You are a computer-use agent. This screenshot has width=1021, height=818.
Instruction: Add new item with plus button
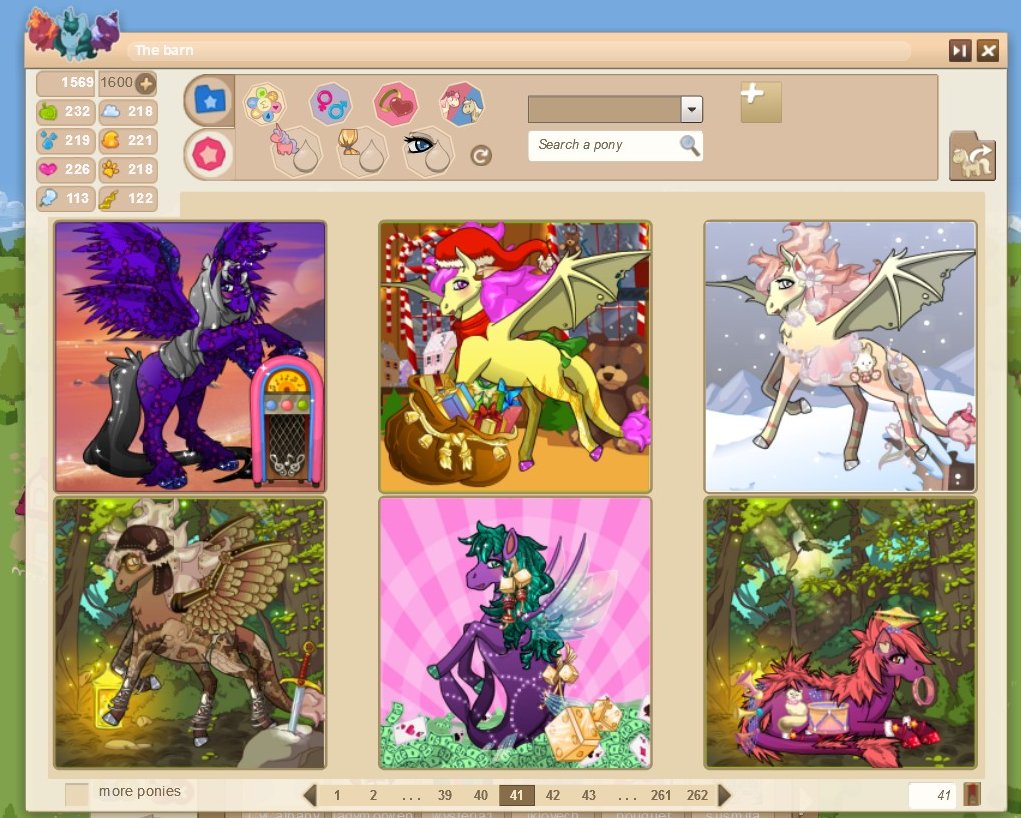coord(761,102)
